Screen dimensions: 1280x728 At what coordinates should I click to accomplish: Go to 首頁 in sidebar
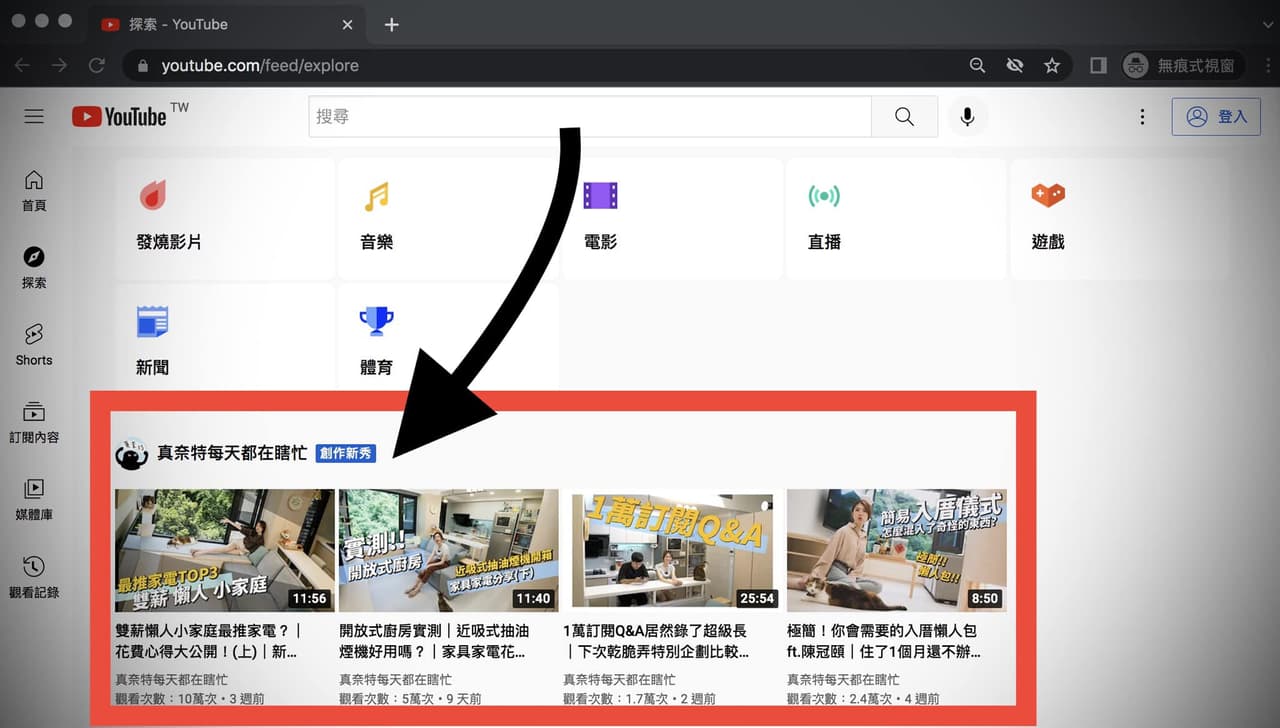coord(34,190)
